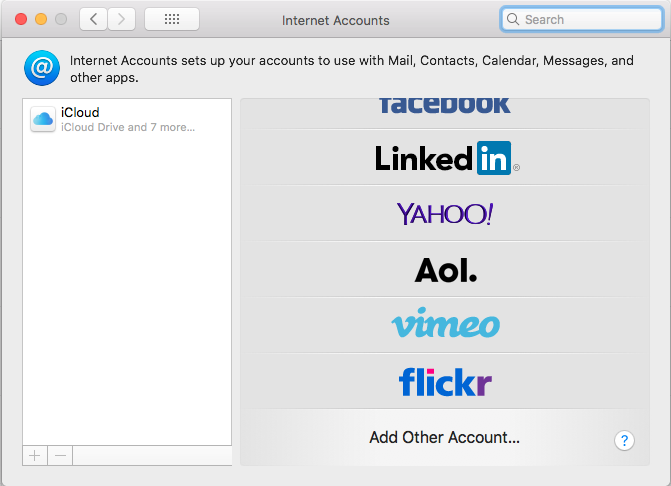Click Add Other Account…
The height and width of the screenshot is (486, 671).
tap(444, 437)
